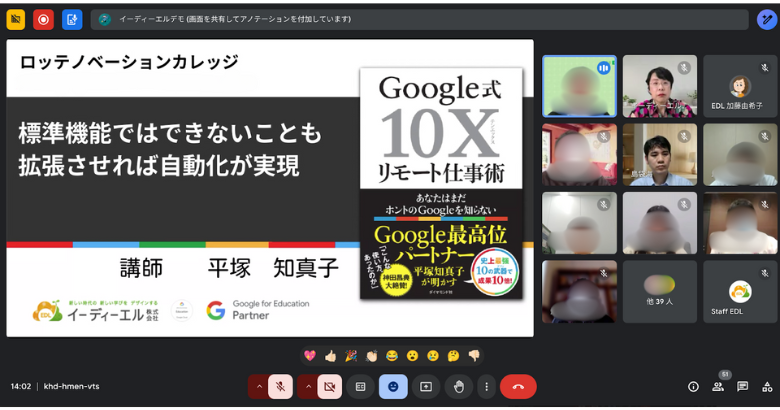The width and height of the screenshot is (780, 410).
Task: Click the イーディーエル company logo on slide
Action: click(96, 311)
